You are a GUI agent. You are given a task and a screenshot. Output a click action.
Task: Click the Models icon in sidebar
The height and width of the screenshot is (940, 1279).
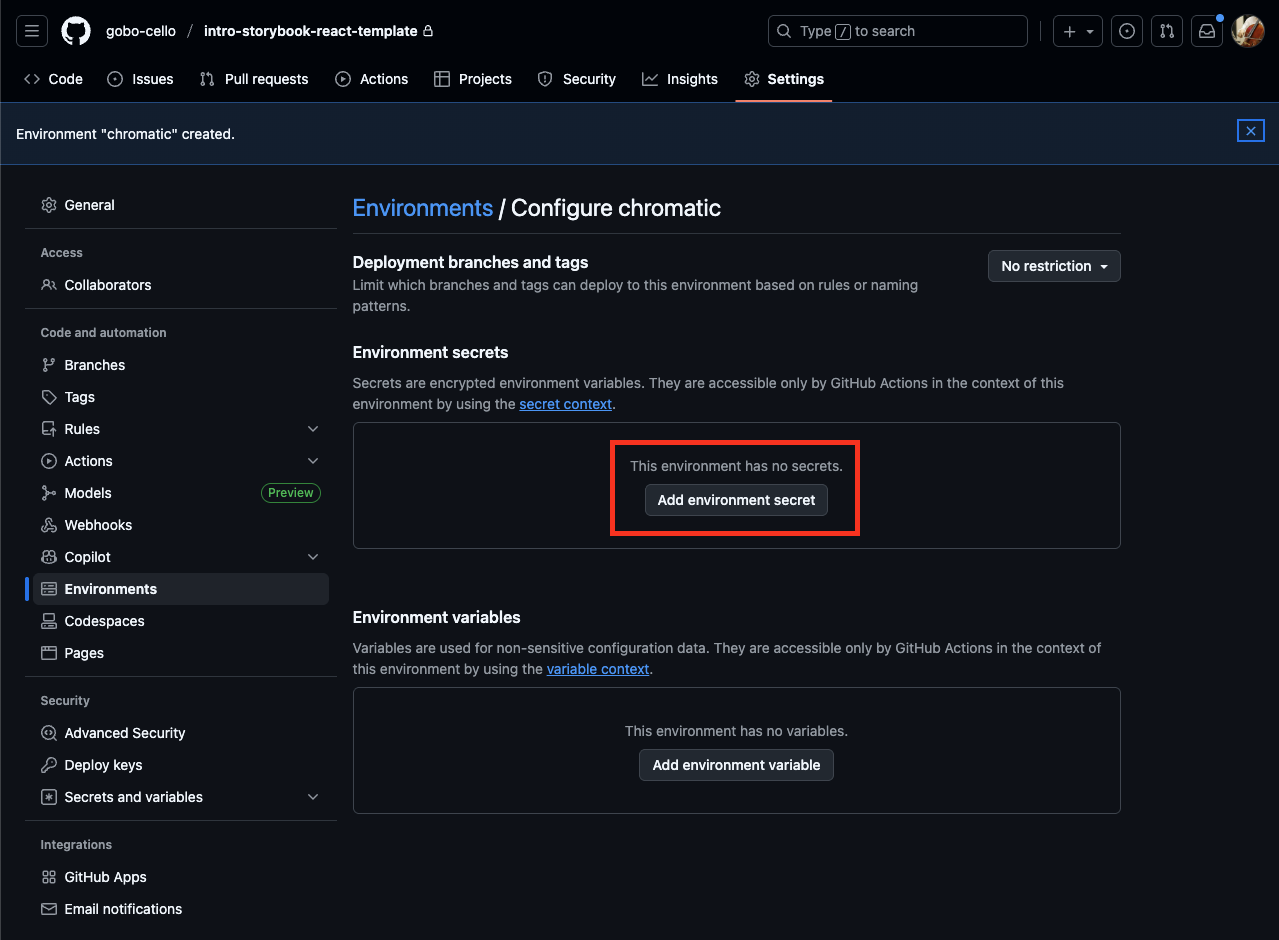click(49, 493)
